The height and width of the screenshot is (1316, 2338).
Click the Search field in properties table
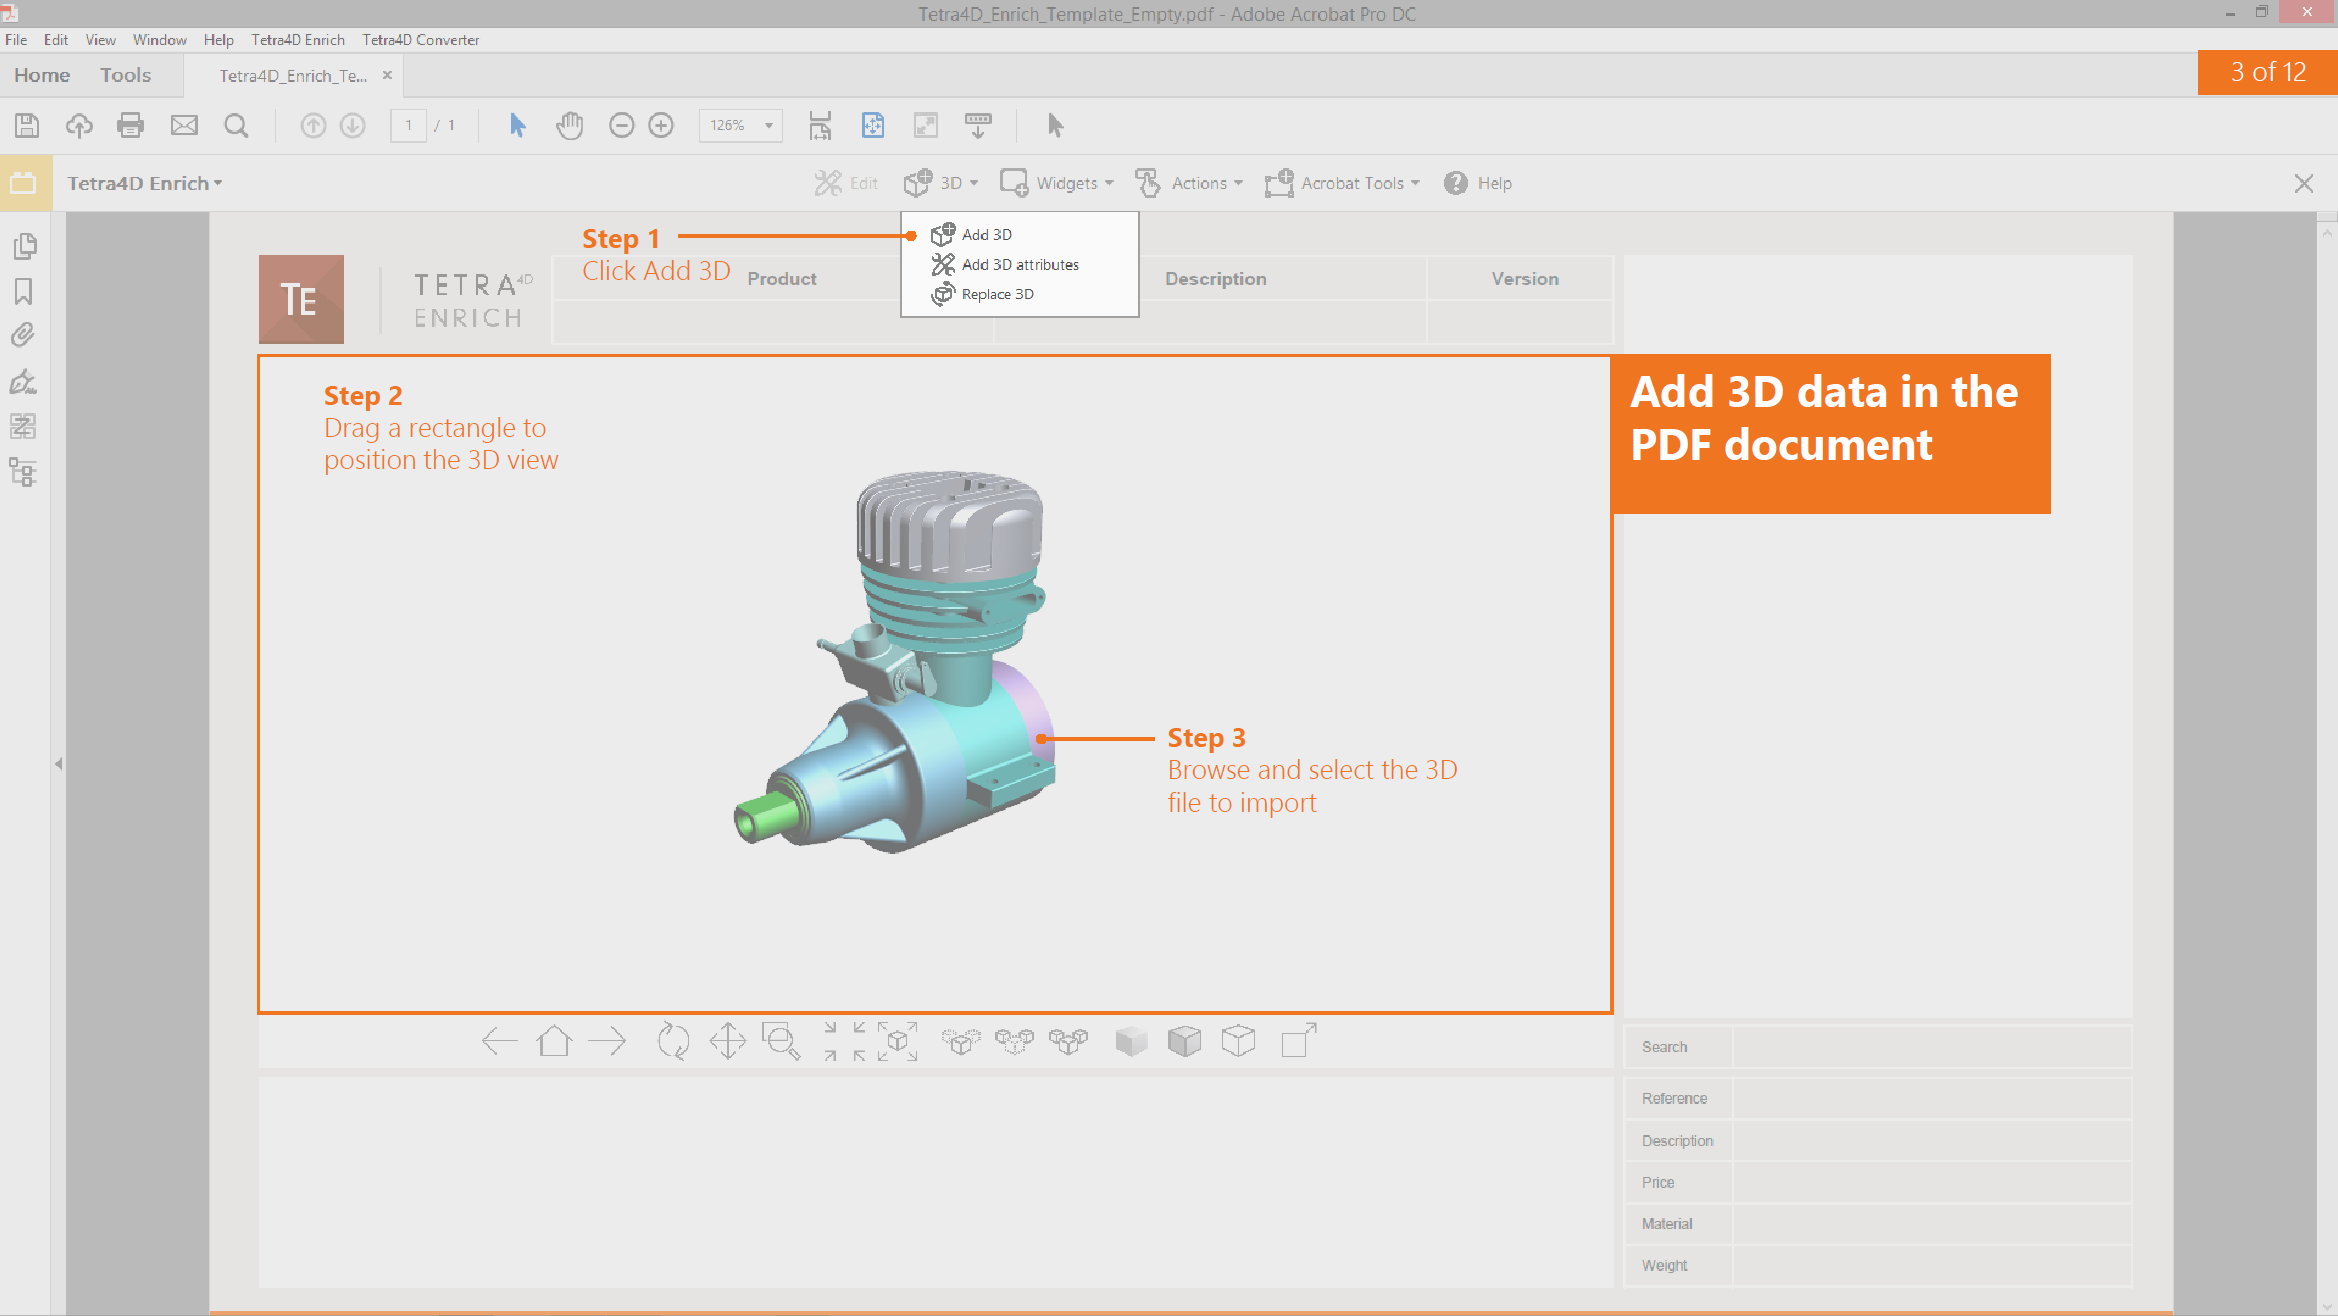tap(1931, 1047)
